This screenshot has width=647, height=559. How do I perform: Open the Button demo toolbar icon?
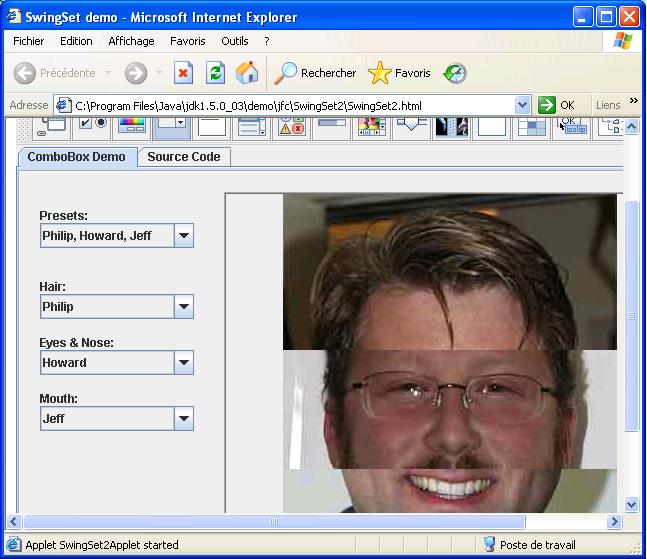tap(91, 126)
